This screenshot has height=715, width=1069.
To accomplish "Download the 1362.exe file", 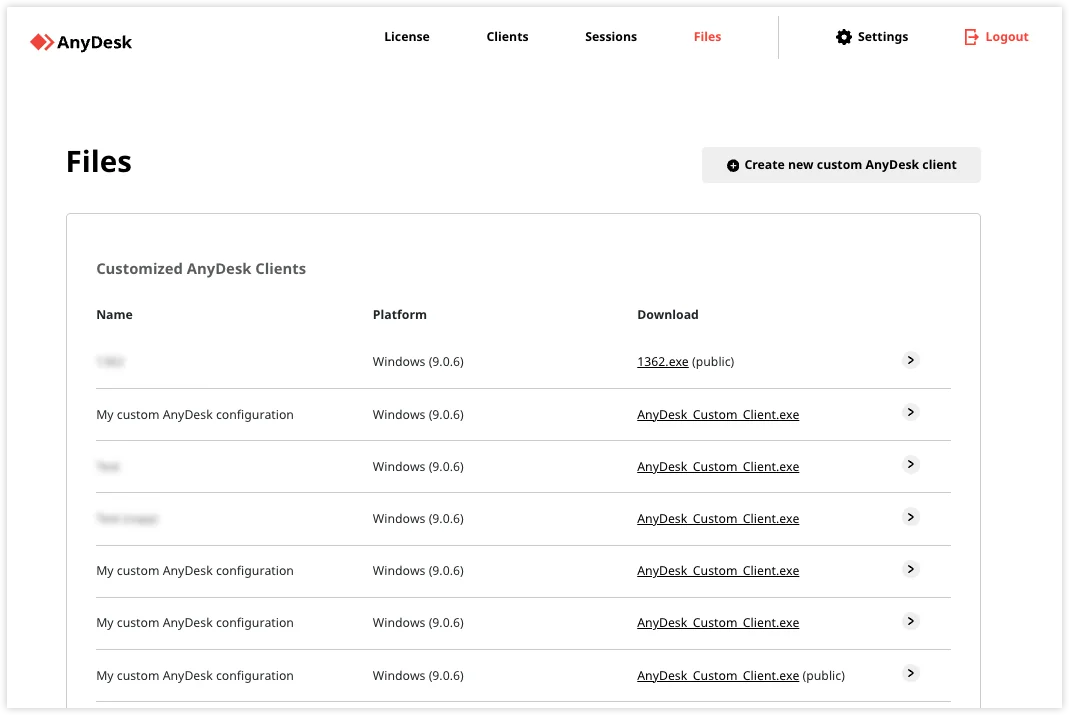I will [663, 362].
